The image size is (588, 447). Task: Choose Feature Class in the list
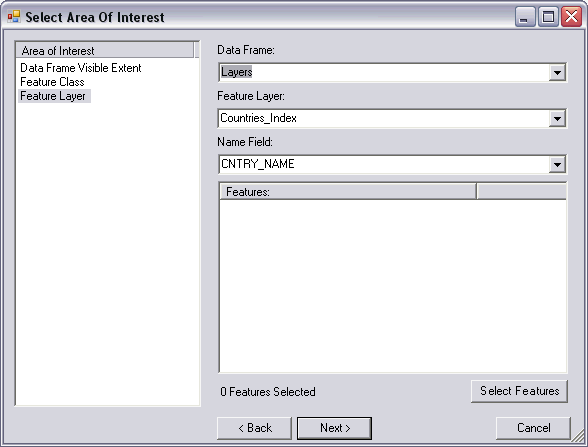52,82
